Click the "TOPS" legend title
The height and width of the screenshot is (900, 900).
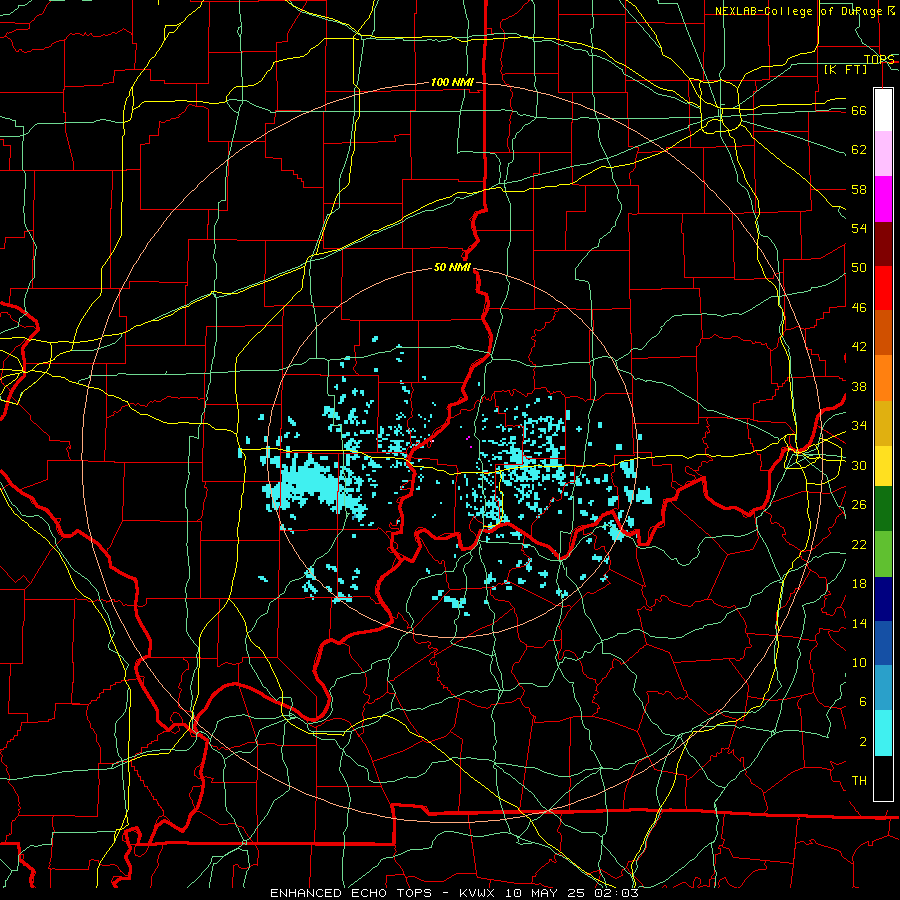[x=879, y=59]
